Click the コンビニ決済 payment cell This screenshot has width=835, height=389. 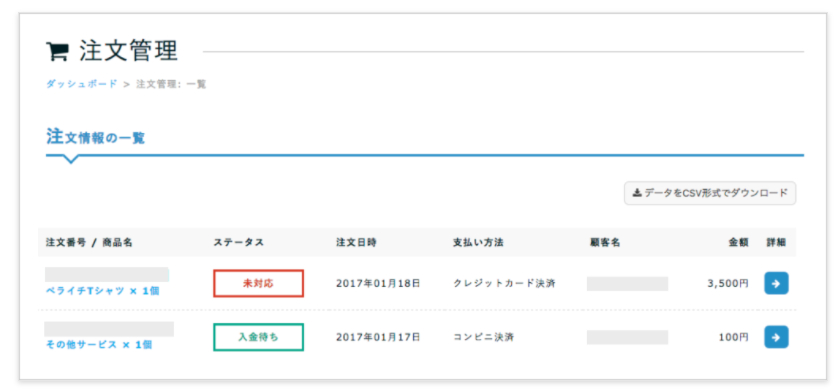484,337
